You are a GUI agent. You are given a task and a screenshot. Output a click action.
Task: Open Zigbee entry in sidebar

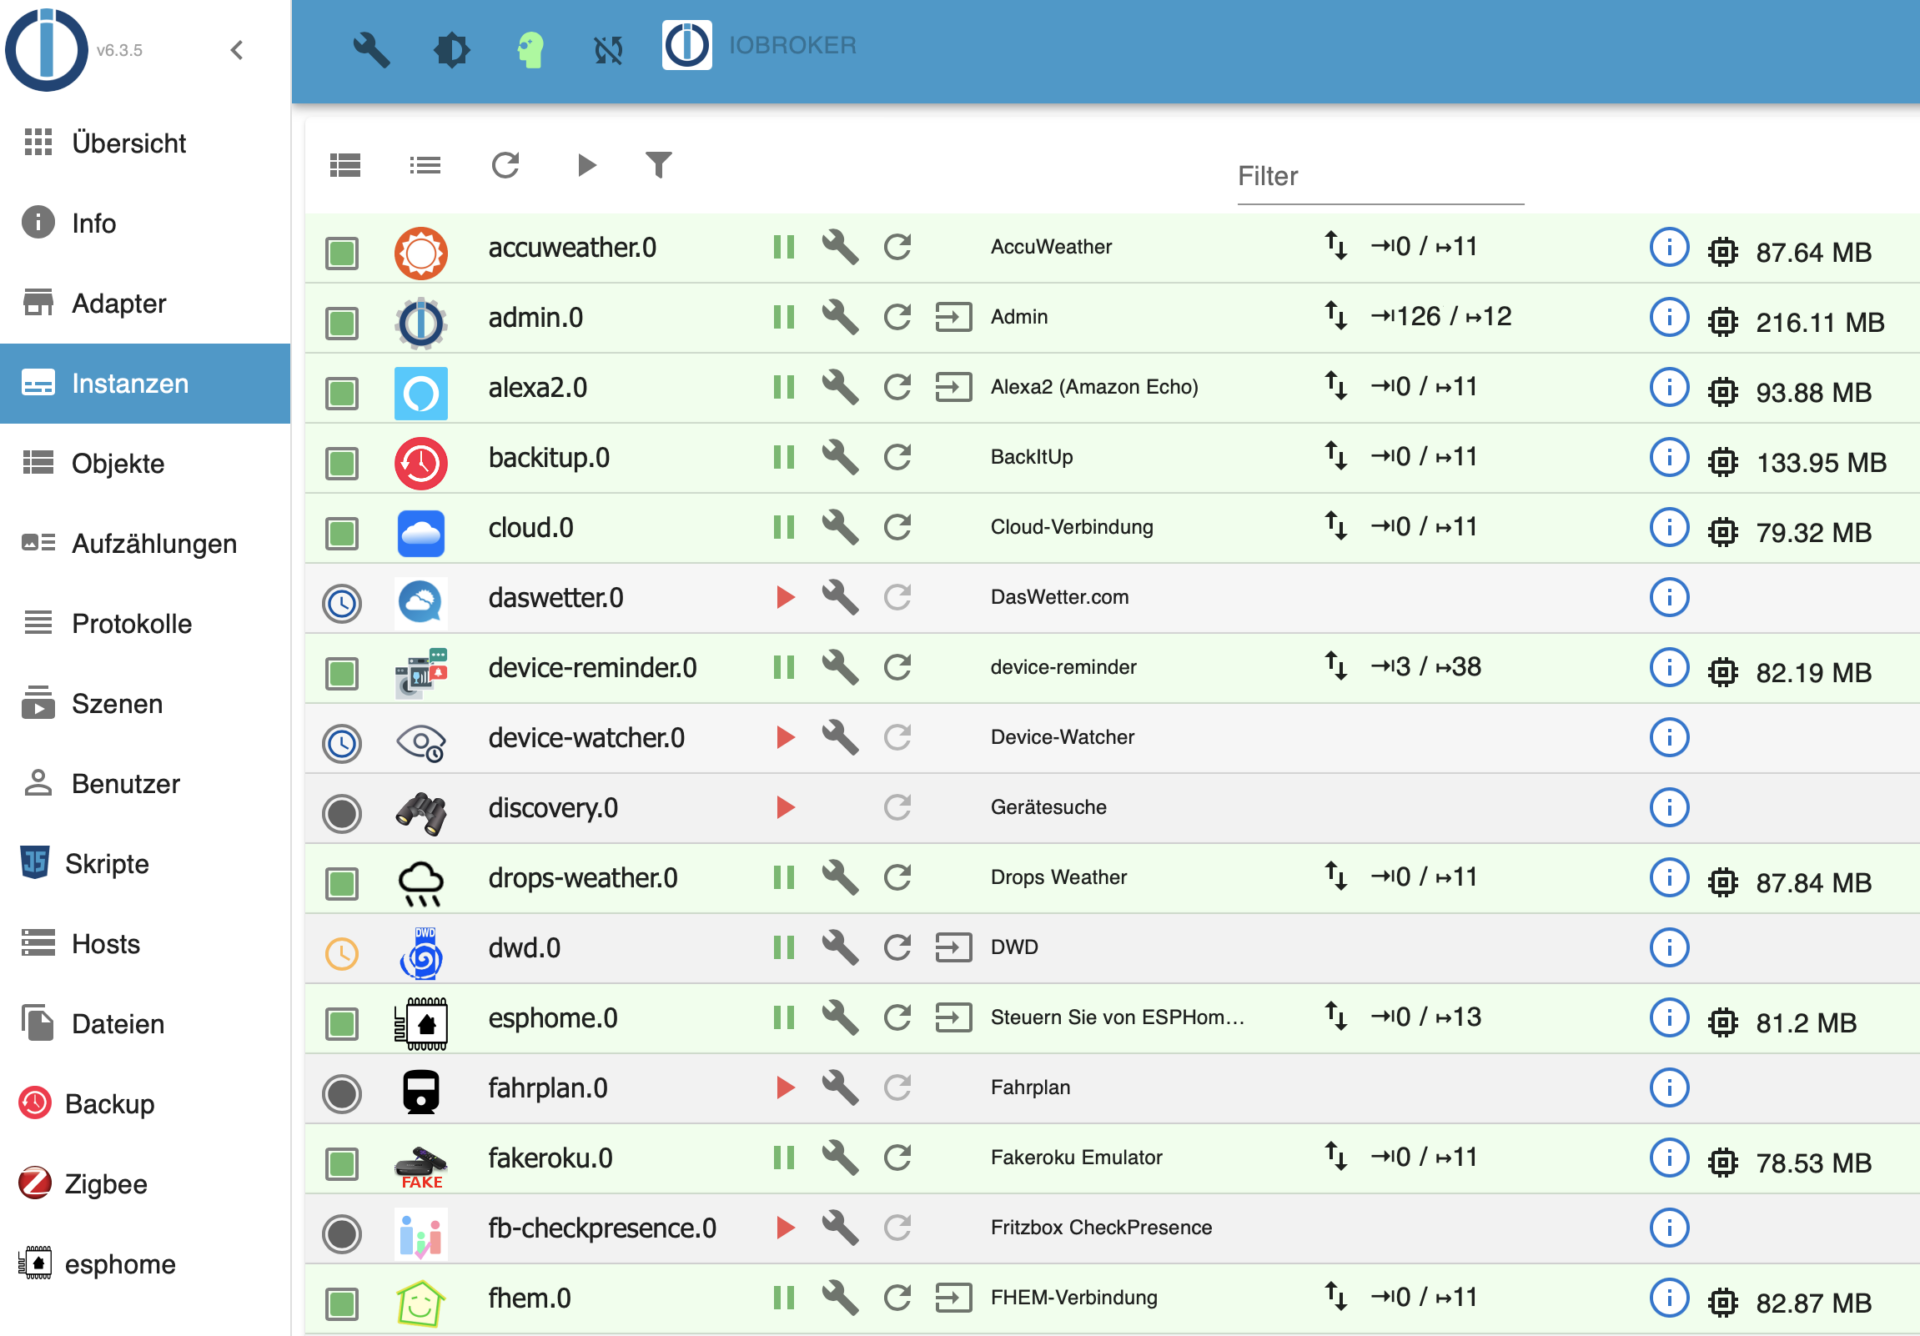[x=105, y=1183]
